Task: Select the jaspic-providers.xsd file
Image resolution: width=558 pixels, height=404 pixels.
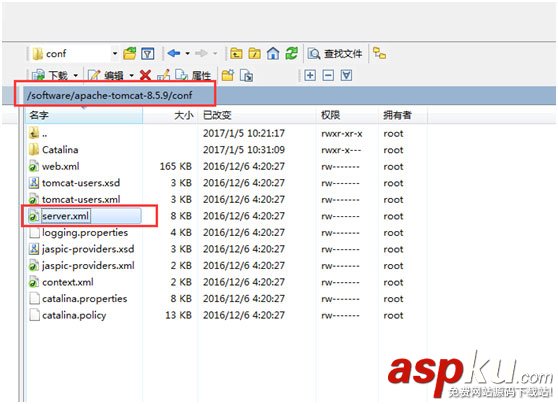Action: point(88,249)
